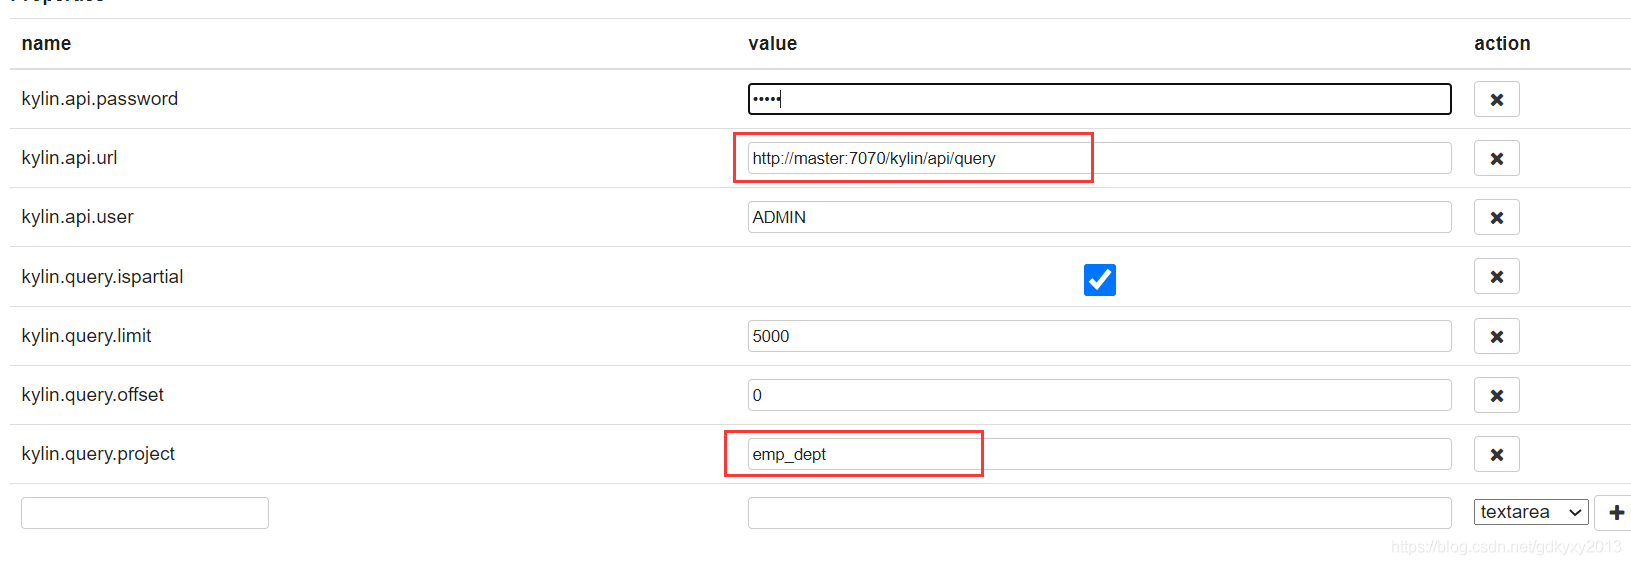Viewport: 1631px width, 565px height.
Task: Focus the kylin.query.offset value field
Action: click(x=1099, y=395)
